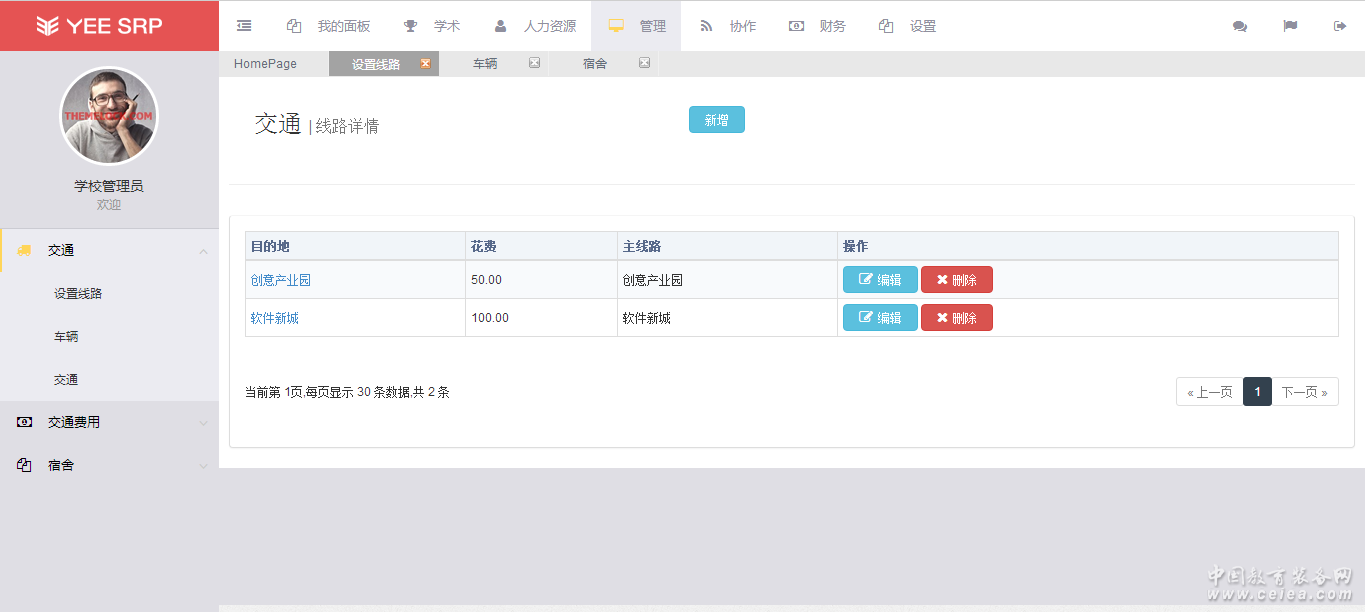Close the 宿舍 tab
The image size is (1365, 612).
pyautogui.click(x=644, y=64)
